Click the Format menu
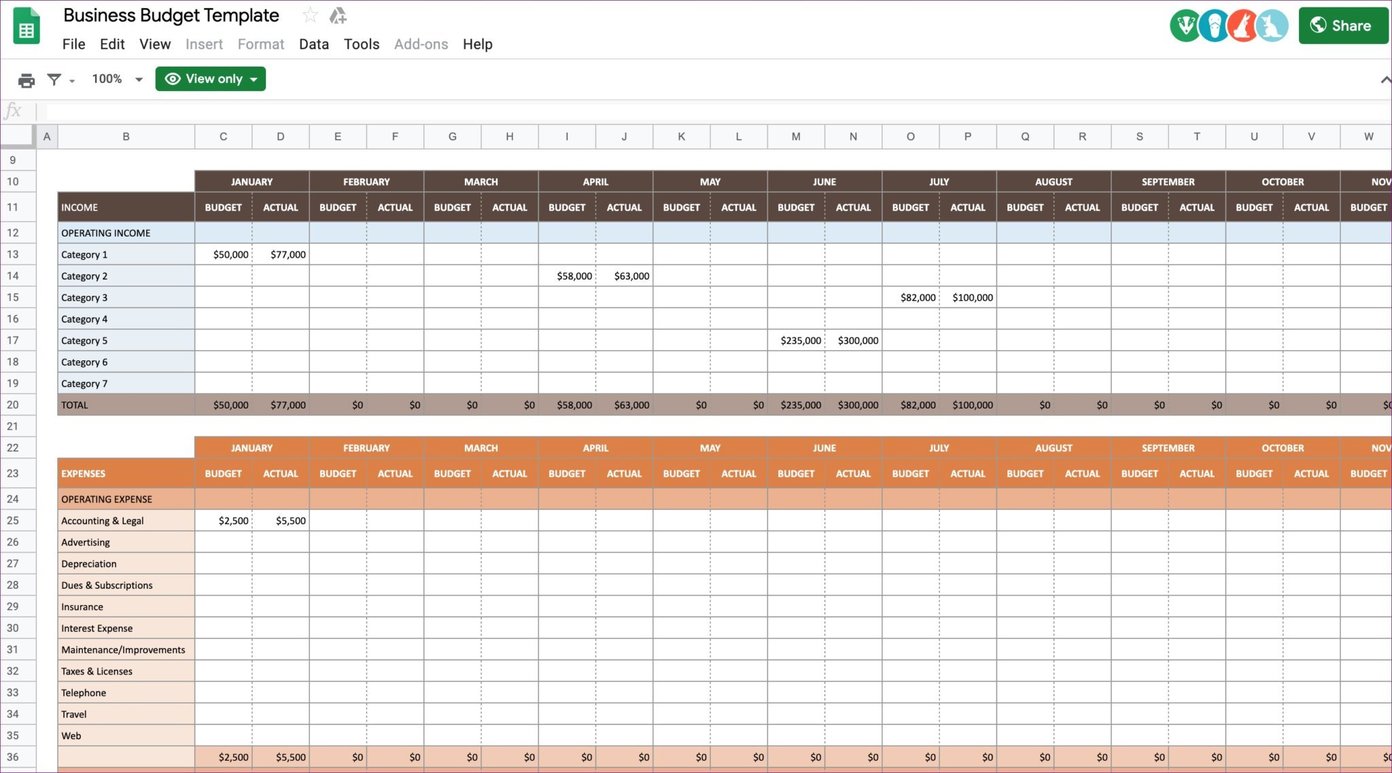The width and height of the screenshot is (1392, 773). point(261,44)
